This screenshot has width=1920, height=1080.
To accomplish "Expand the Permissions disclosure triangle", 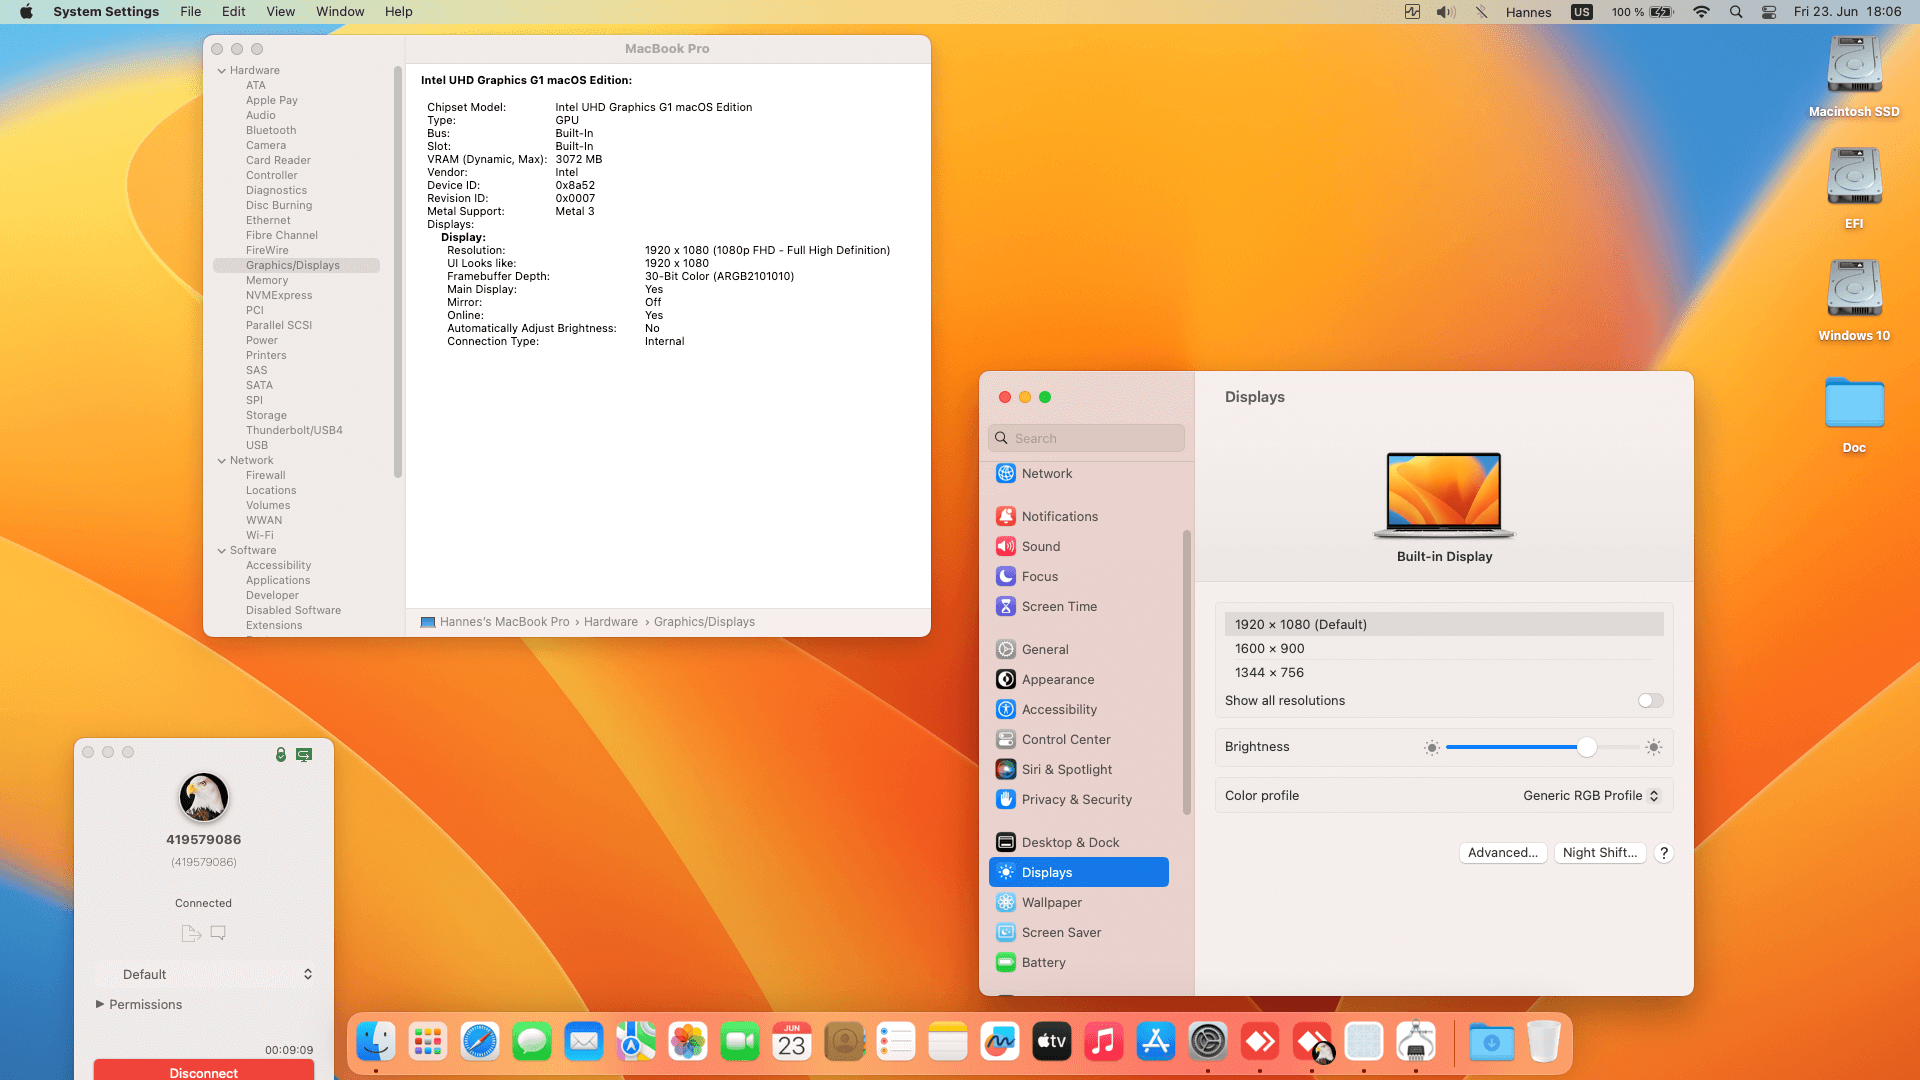I will (x=100, y=1004).
